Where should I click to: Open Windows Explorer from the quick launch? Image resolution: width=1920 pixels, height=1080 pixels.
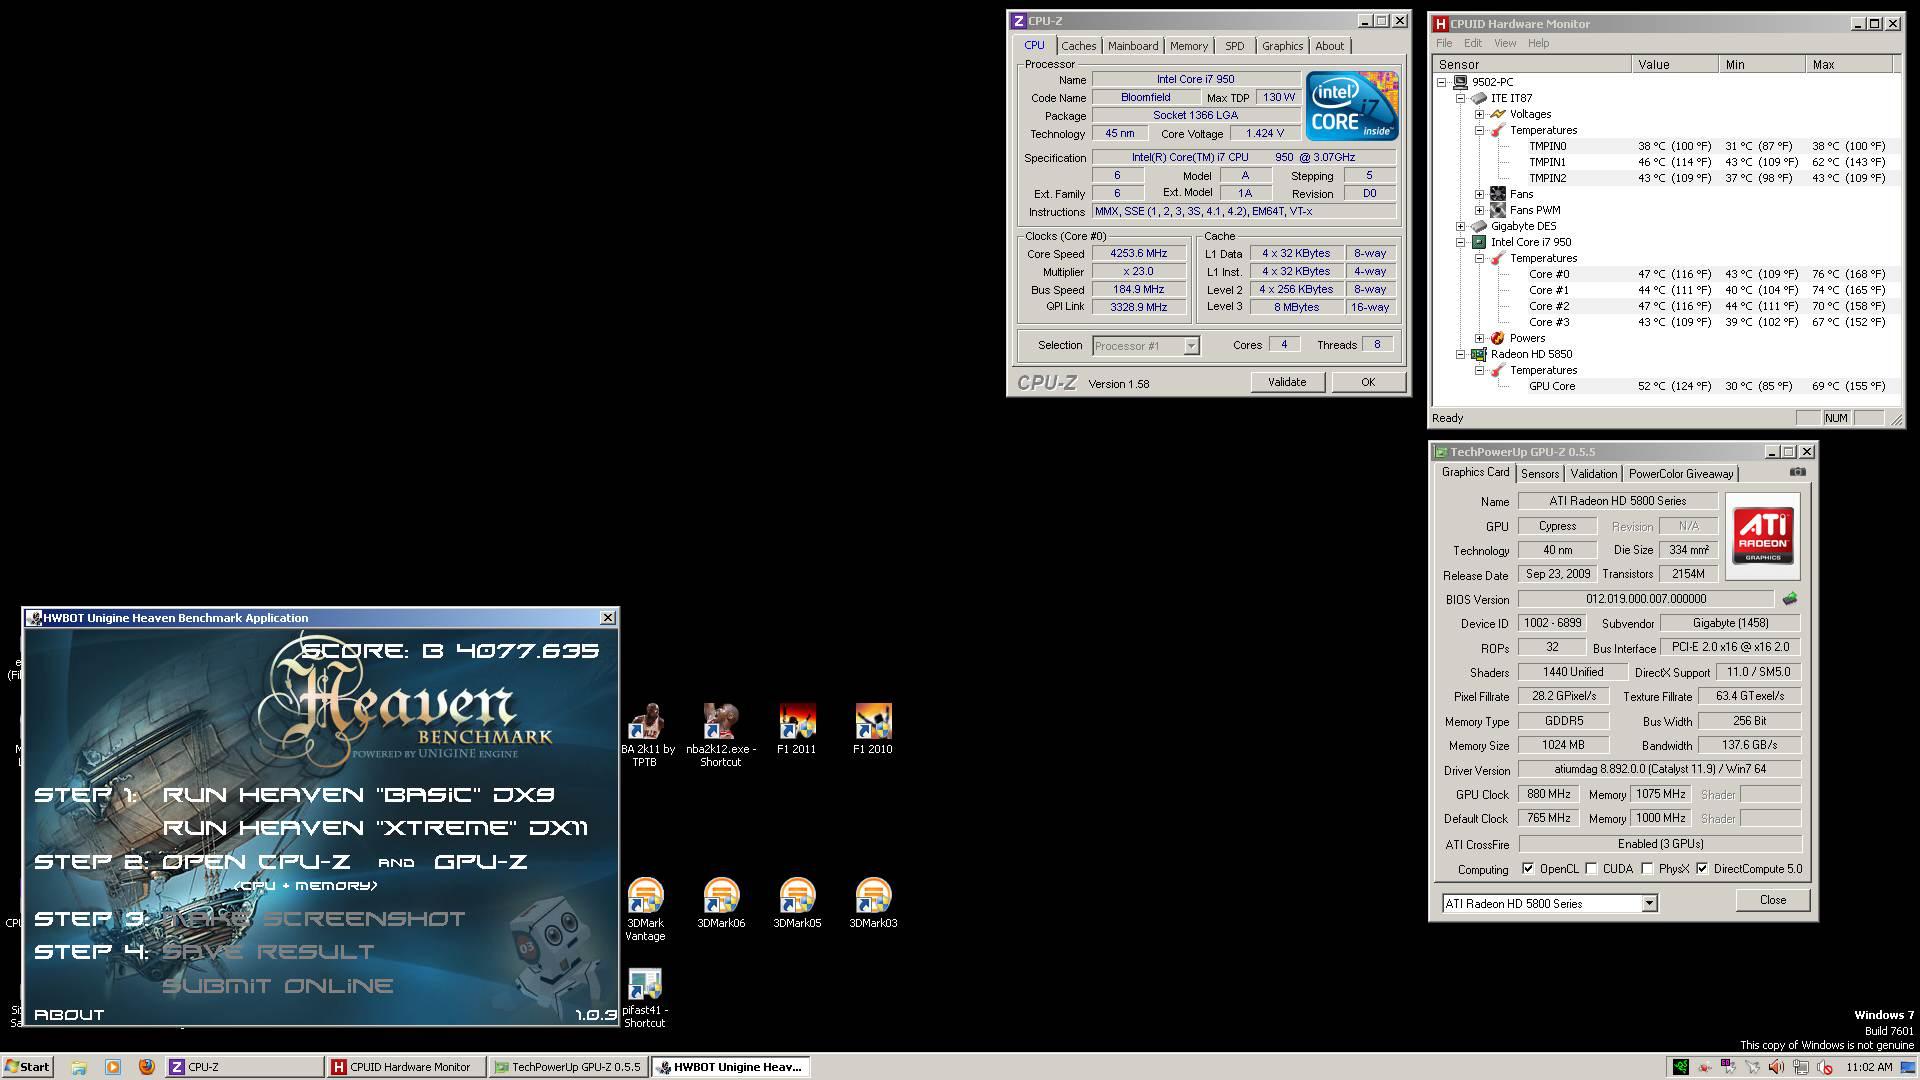tap(79, 1067)
